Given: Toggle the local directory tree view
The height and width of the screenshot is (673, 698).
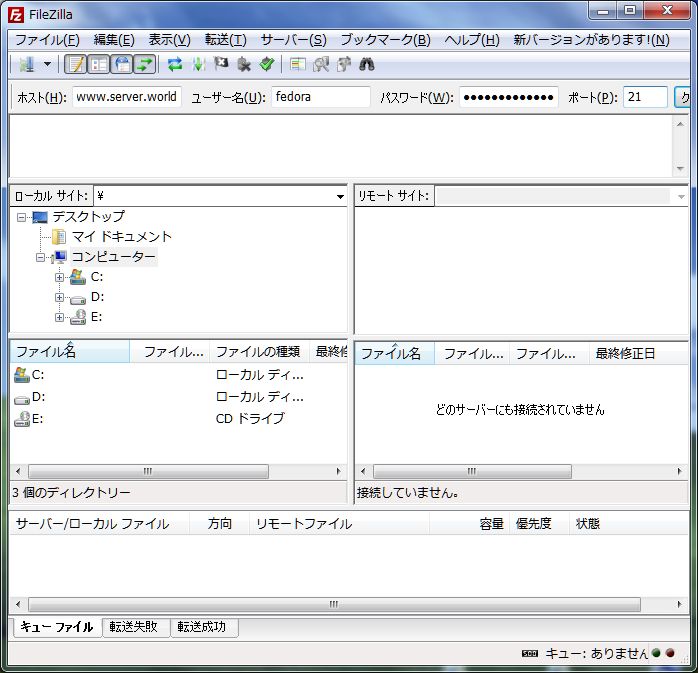Looking at the screenshot, I should tap(99, 65).
